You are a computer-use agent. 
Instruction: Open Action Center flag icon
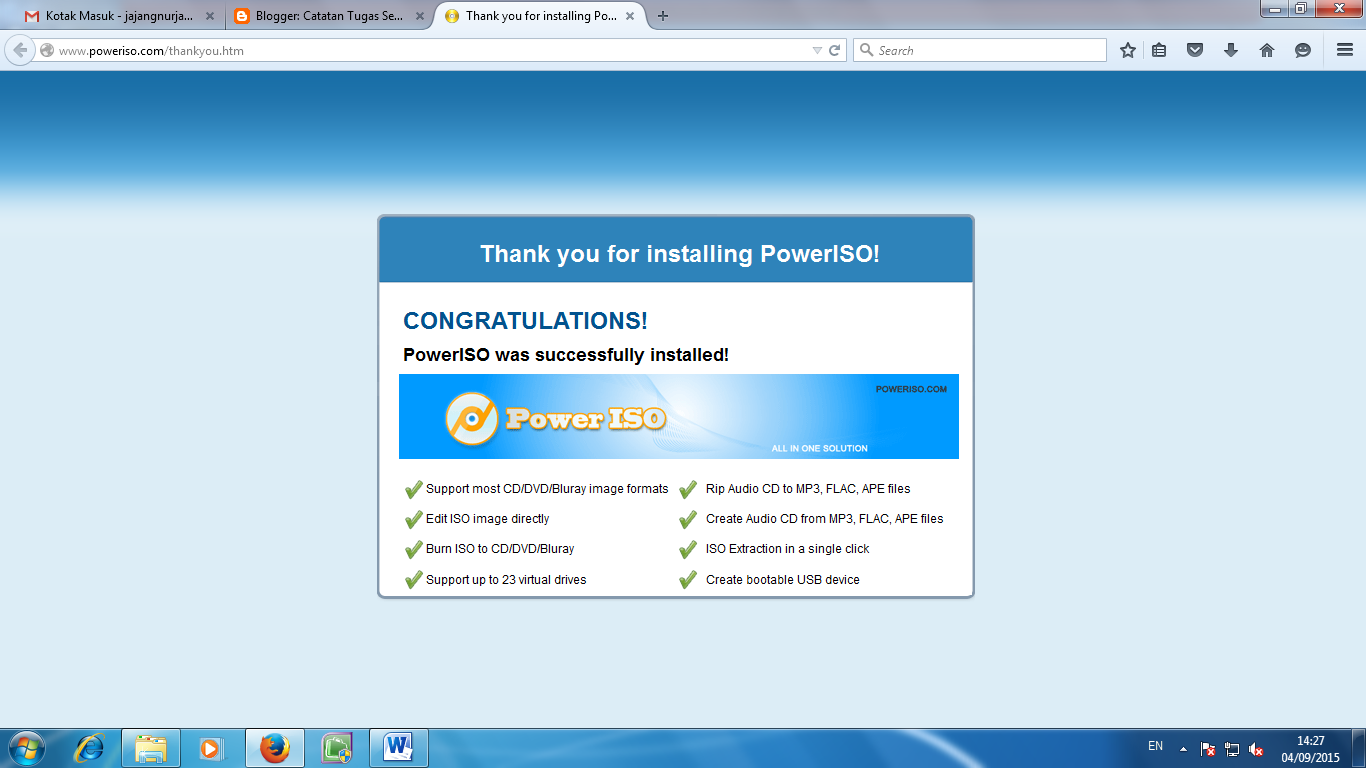tap(1208, 749)
